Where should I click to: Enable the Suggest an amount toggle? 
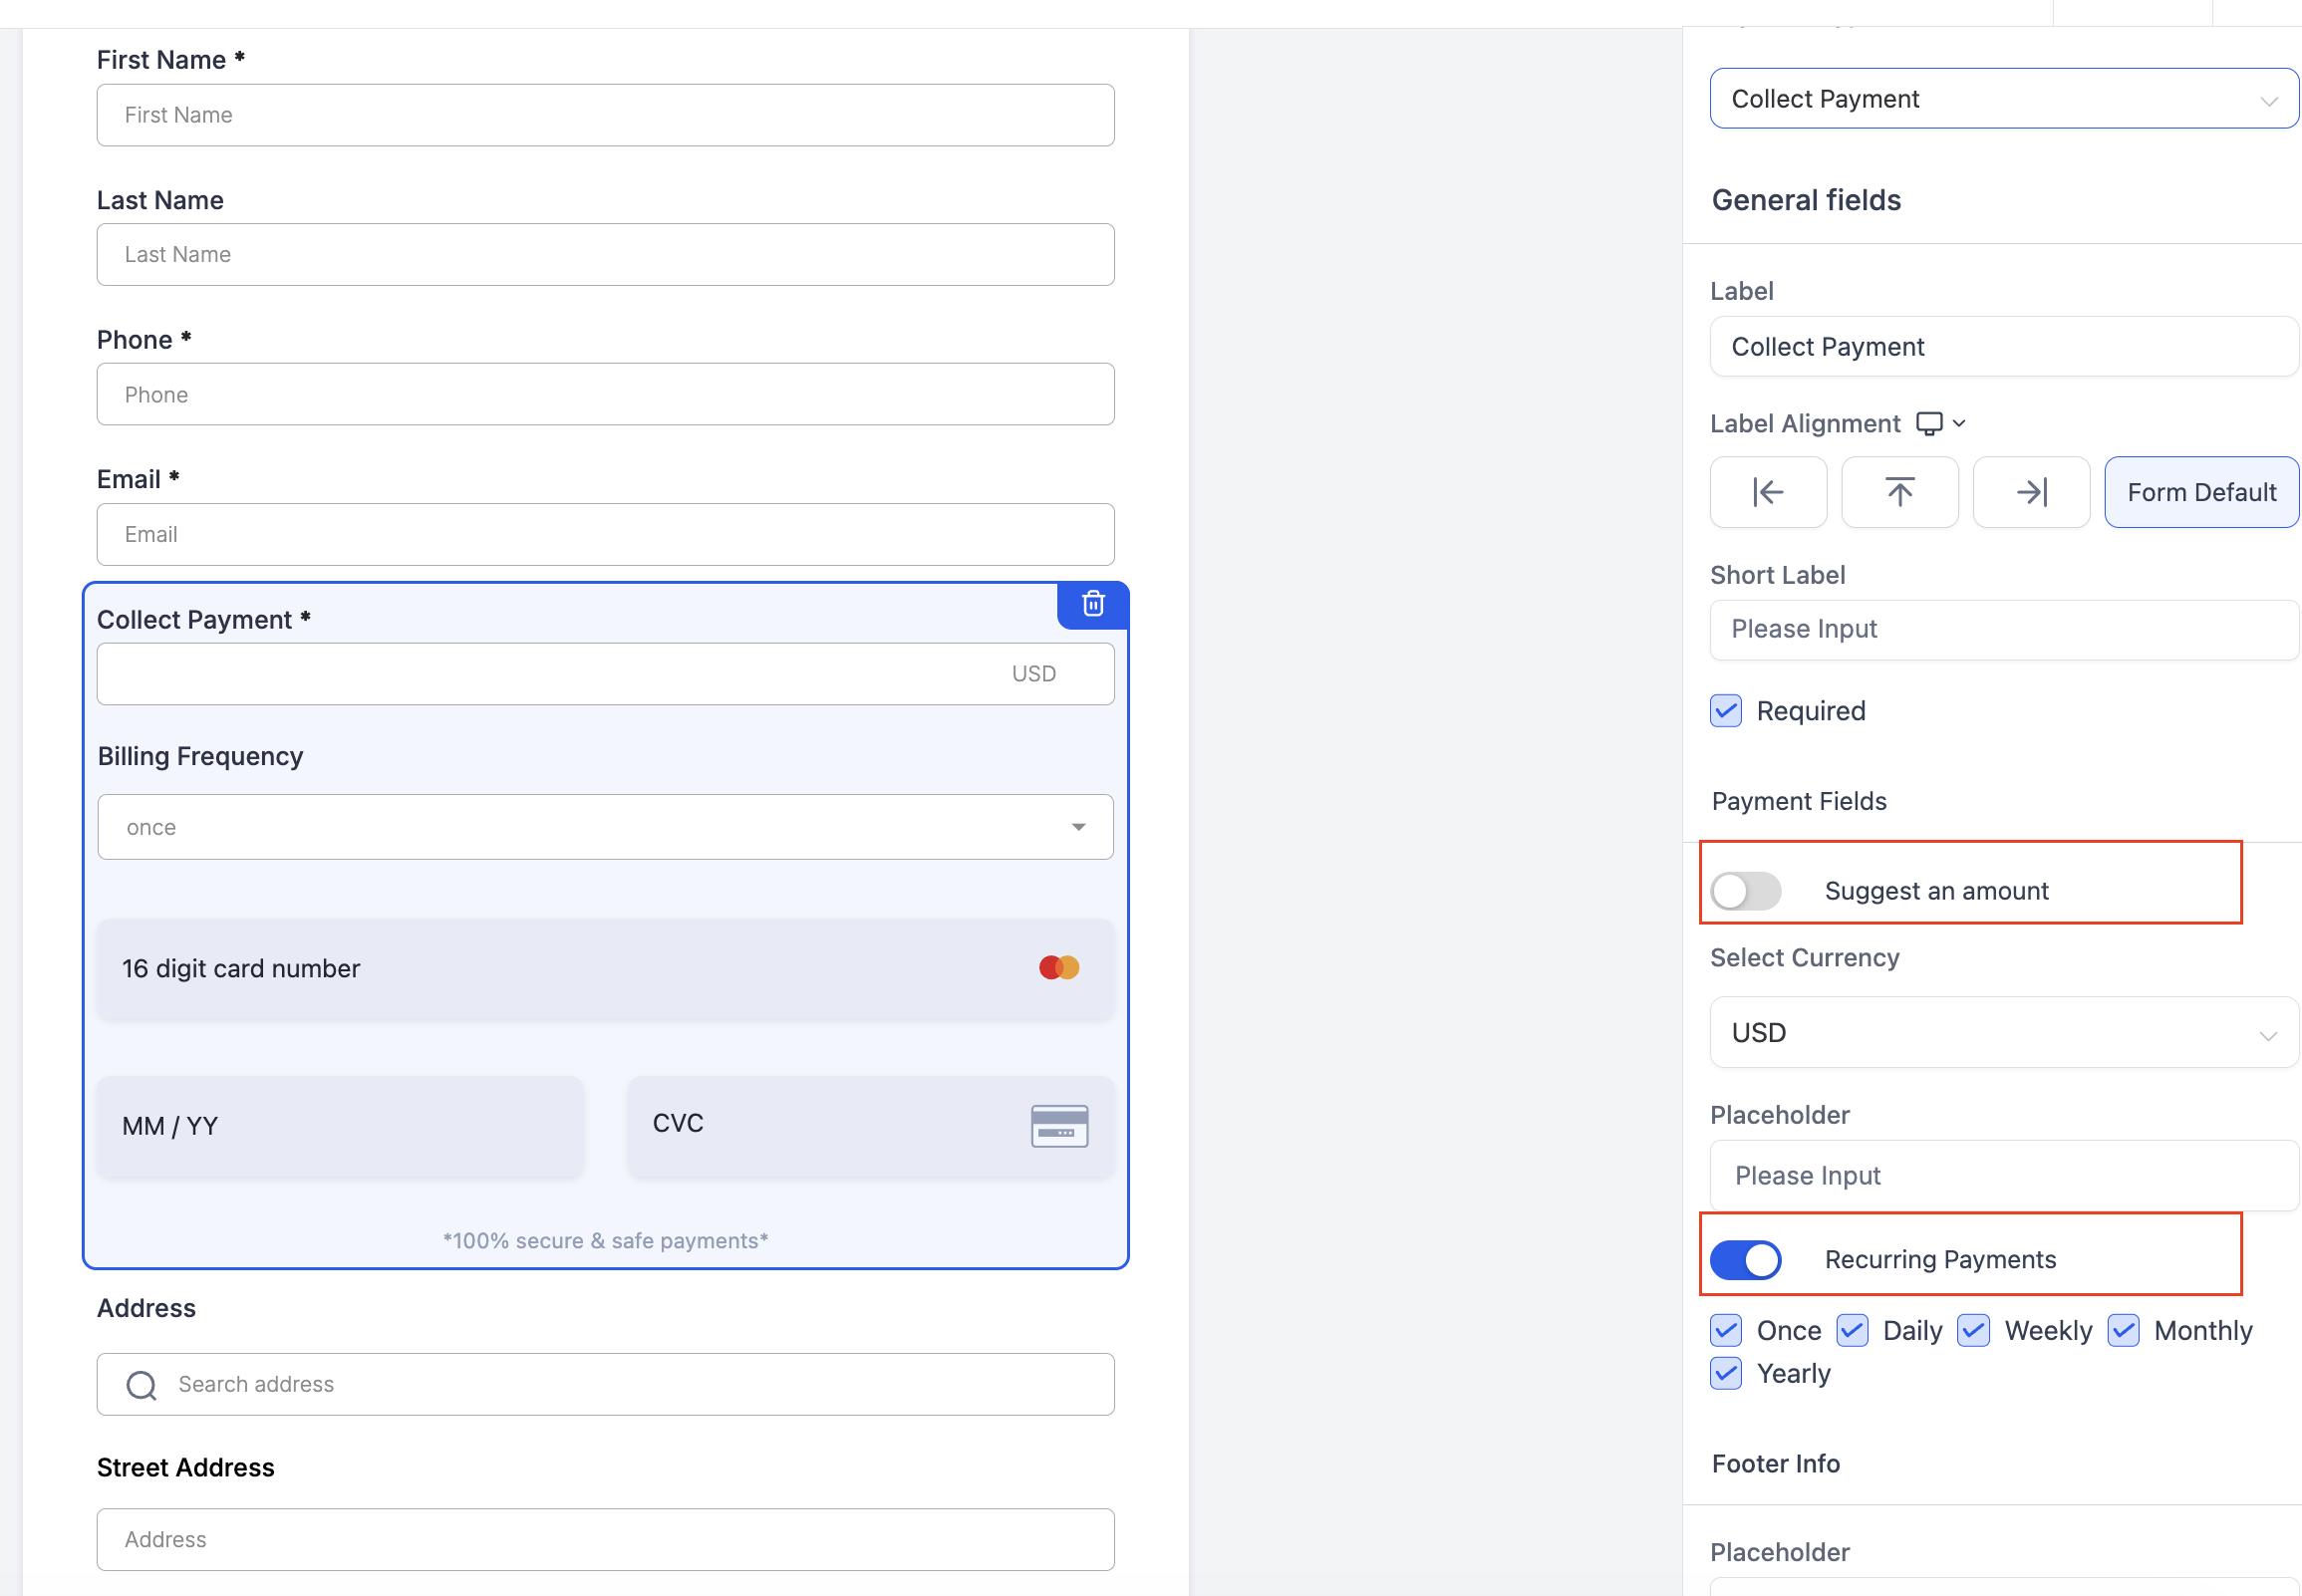[x=1746, y=891]
